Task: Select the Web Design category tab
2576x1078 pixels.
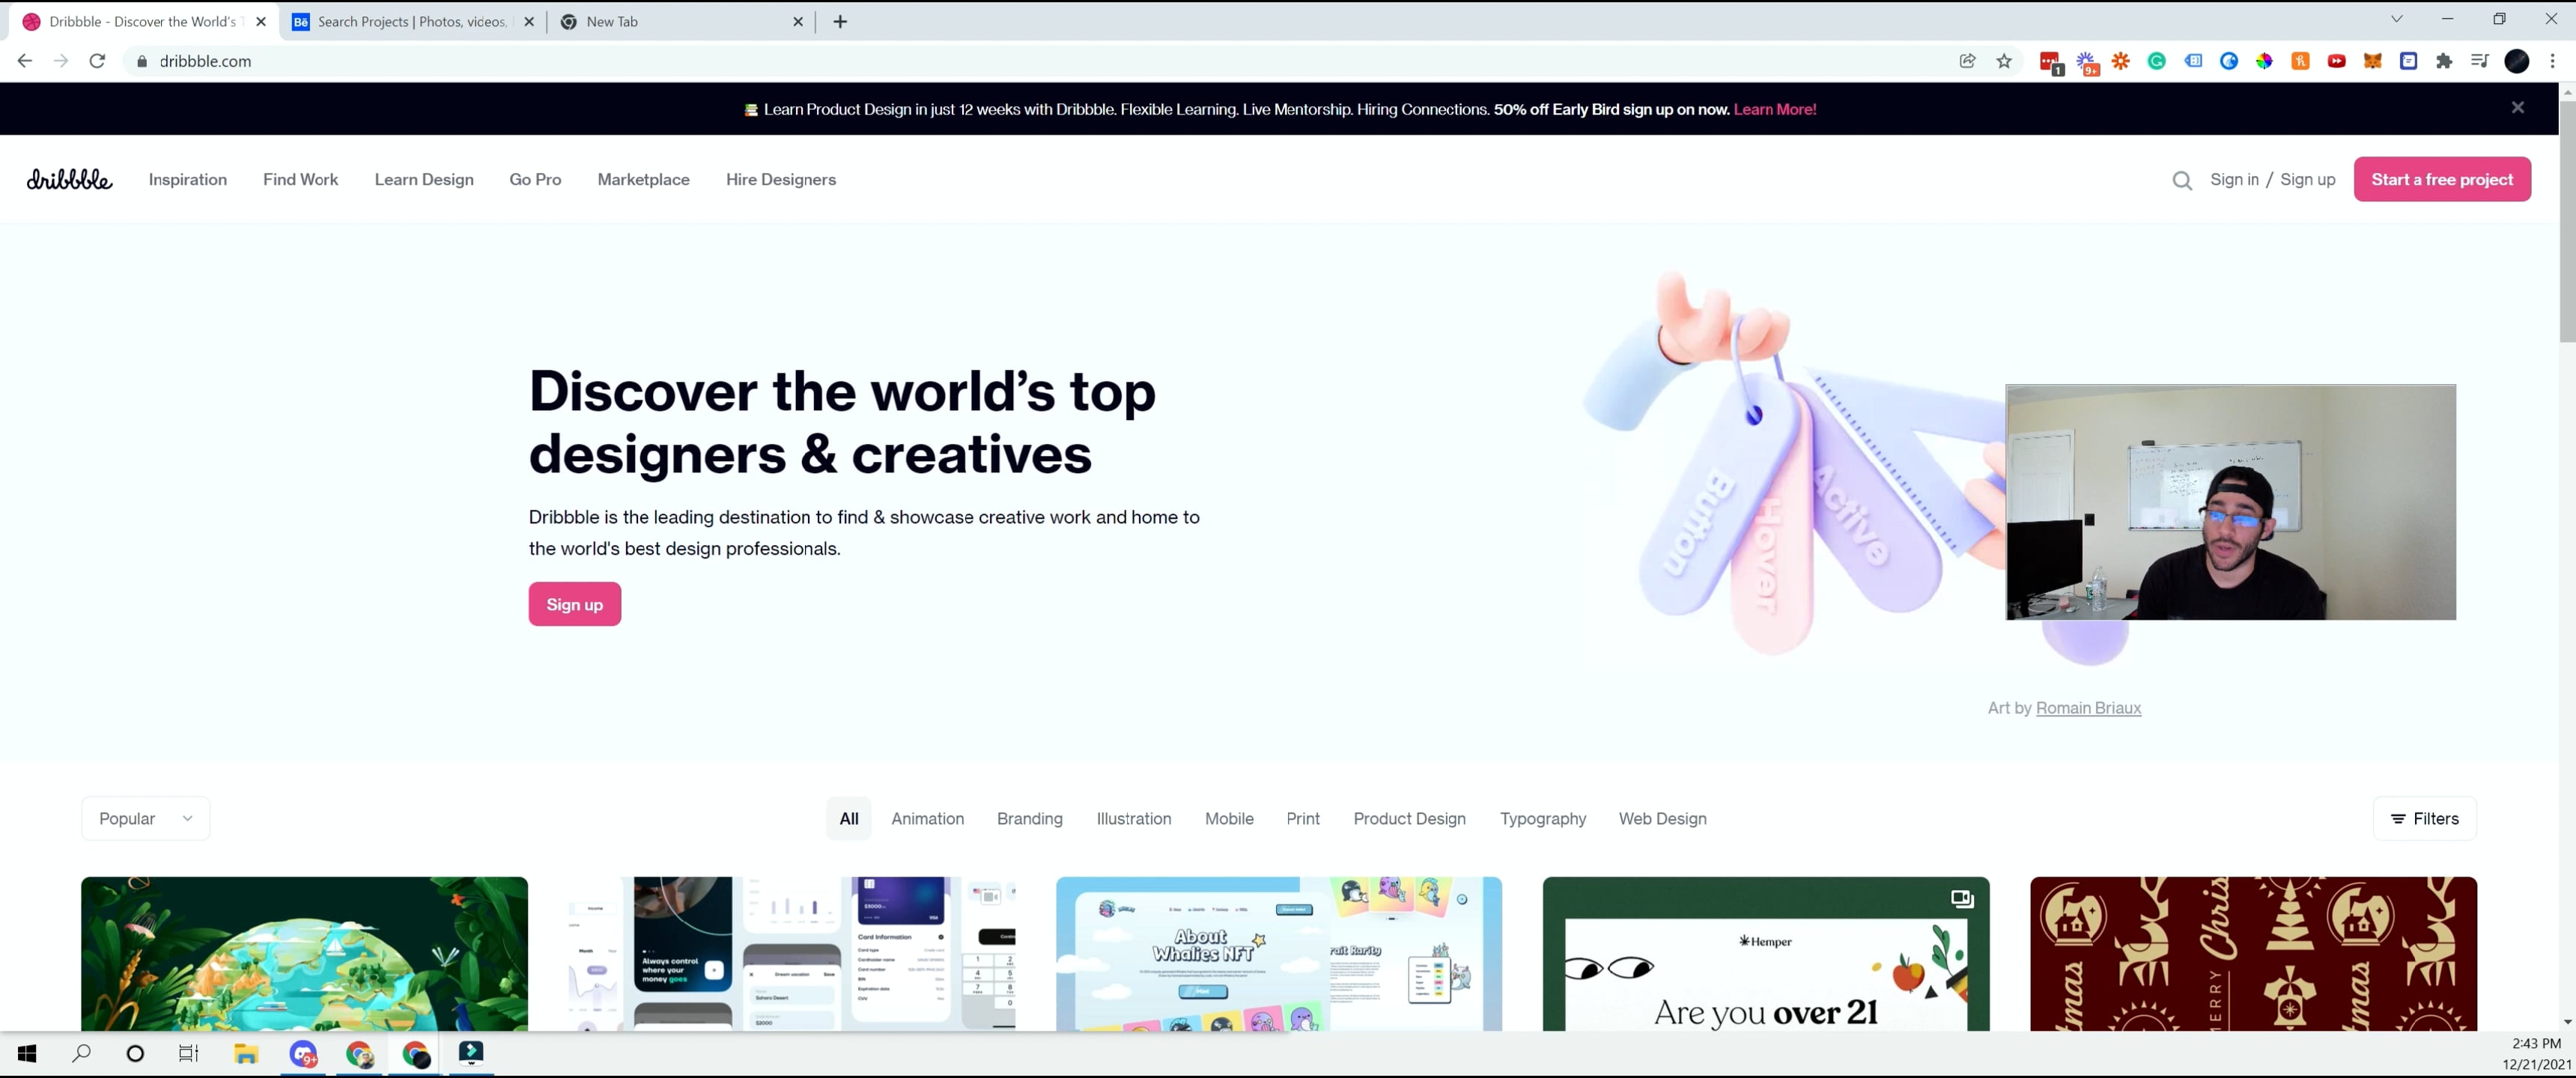Action: coord(1662,818)
